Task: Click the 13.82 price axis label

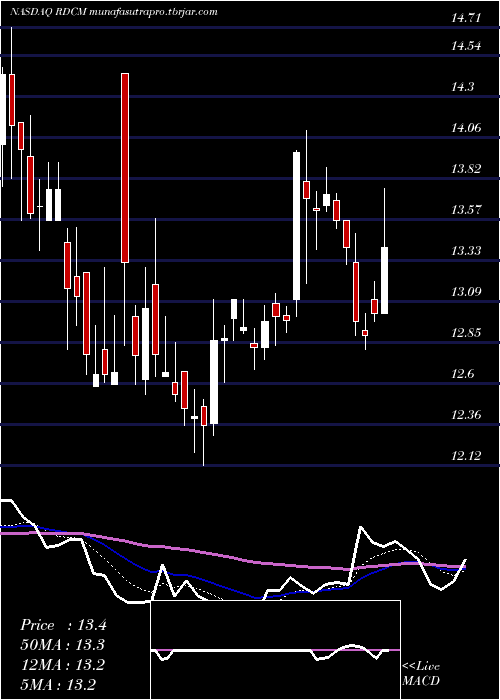Action: (x=466, y=169)
